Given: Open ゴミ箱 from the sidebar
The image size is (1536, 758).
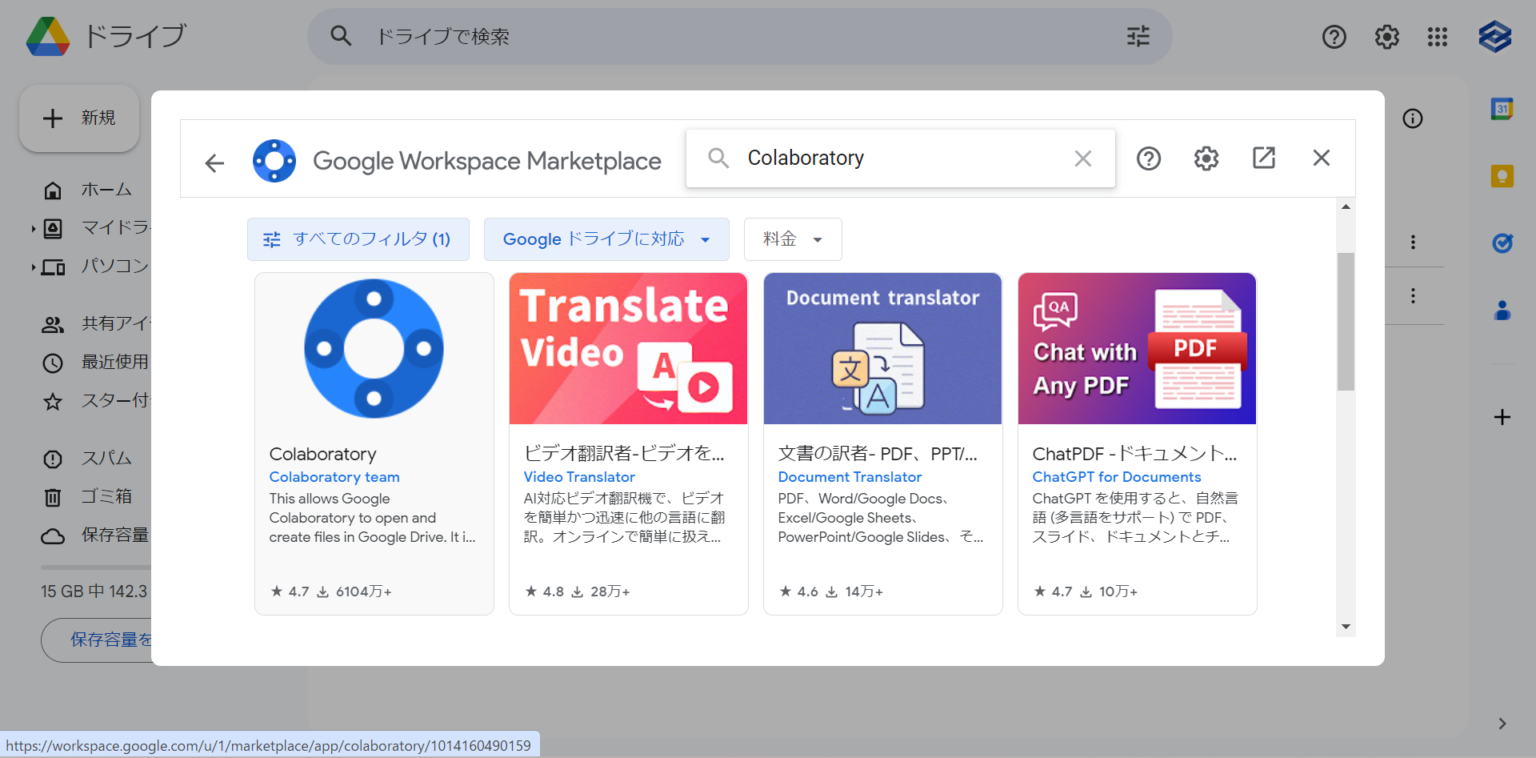Looking at the screenshot, I should [97, 496].
